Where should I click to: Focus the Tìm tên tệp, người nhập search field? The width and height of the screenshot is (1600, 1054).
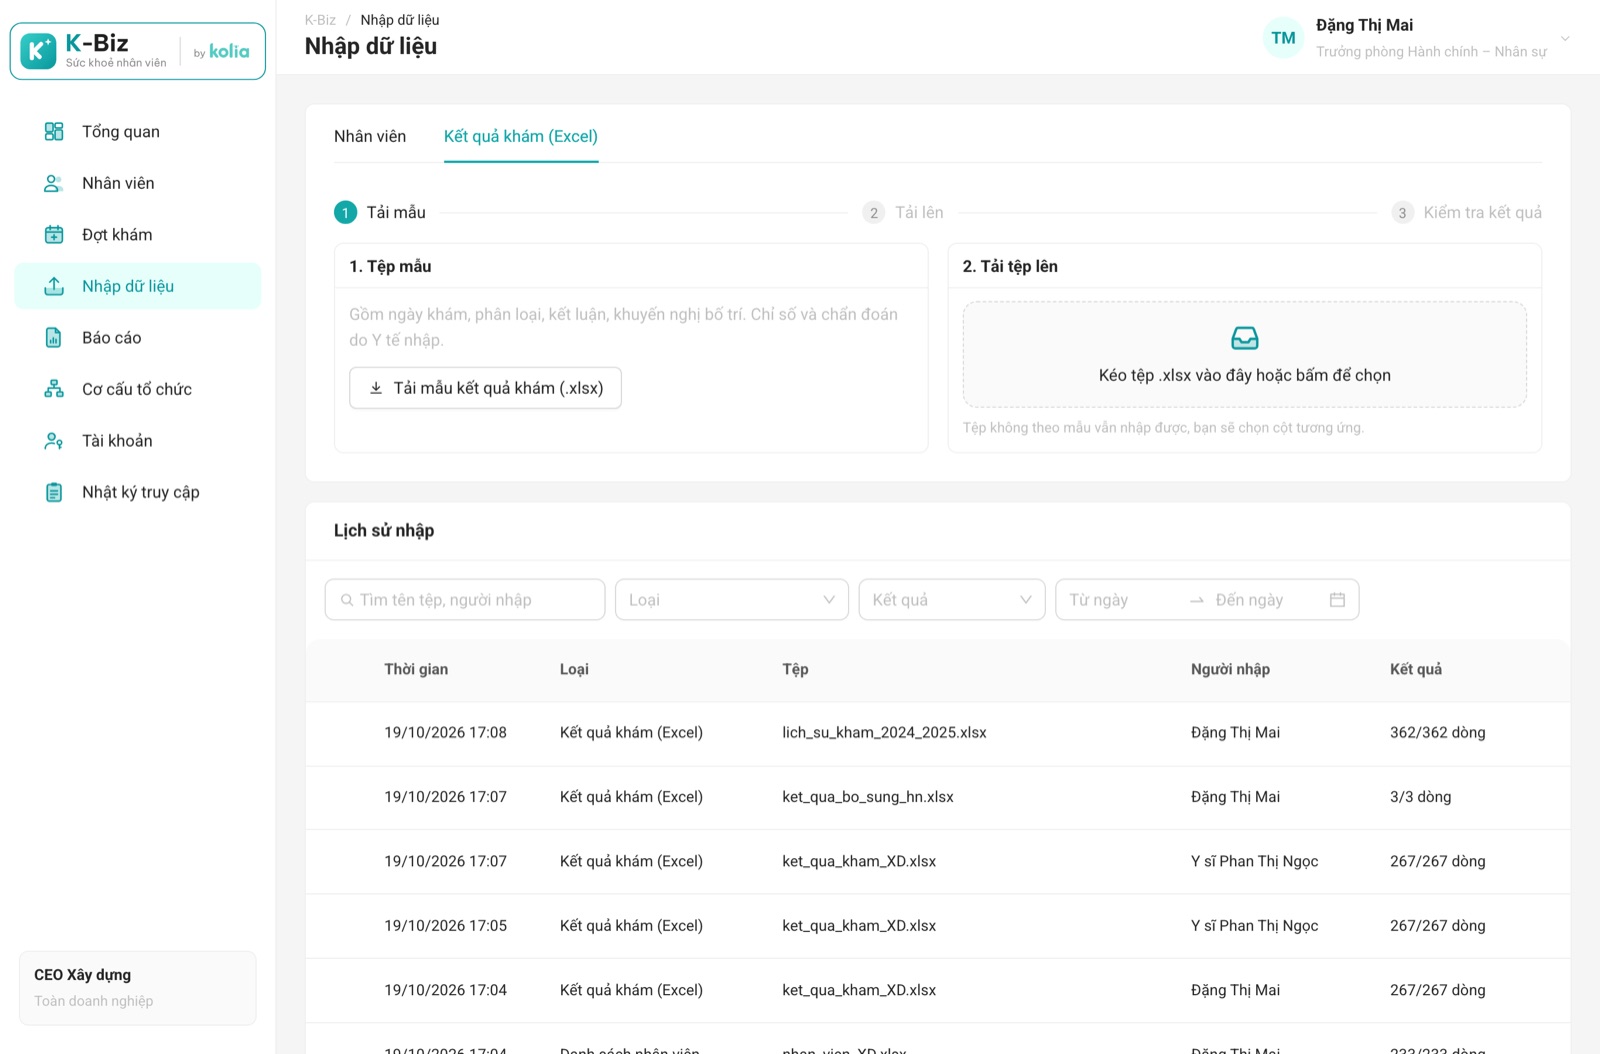click(465, 600)
